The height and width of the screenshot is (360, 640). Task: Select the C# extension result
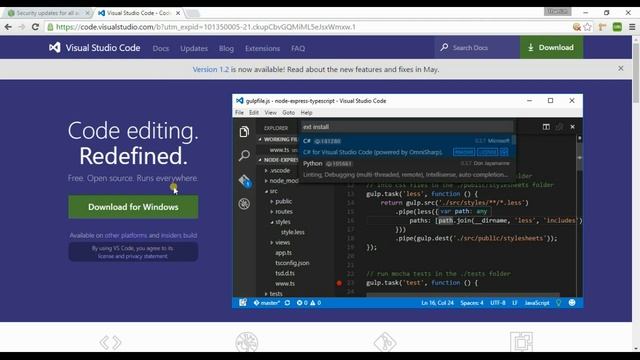[407, 147]
